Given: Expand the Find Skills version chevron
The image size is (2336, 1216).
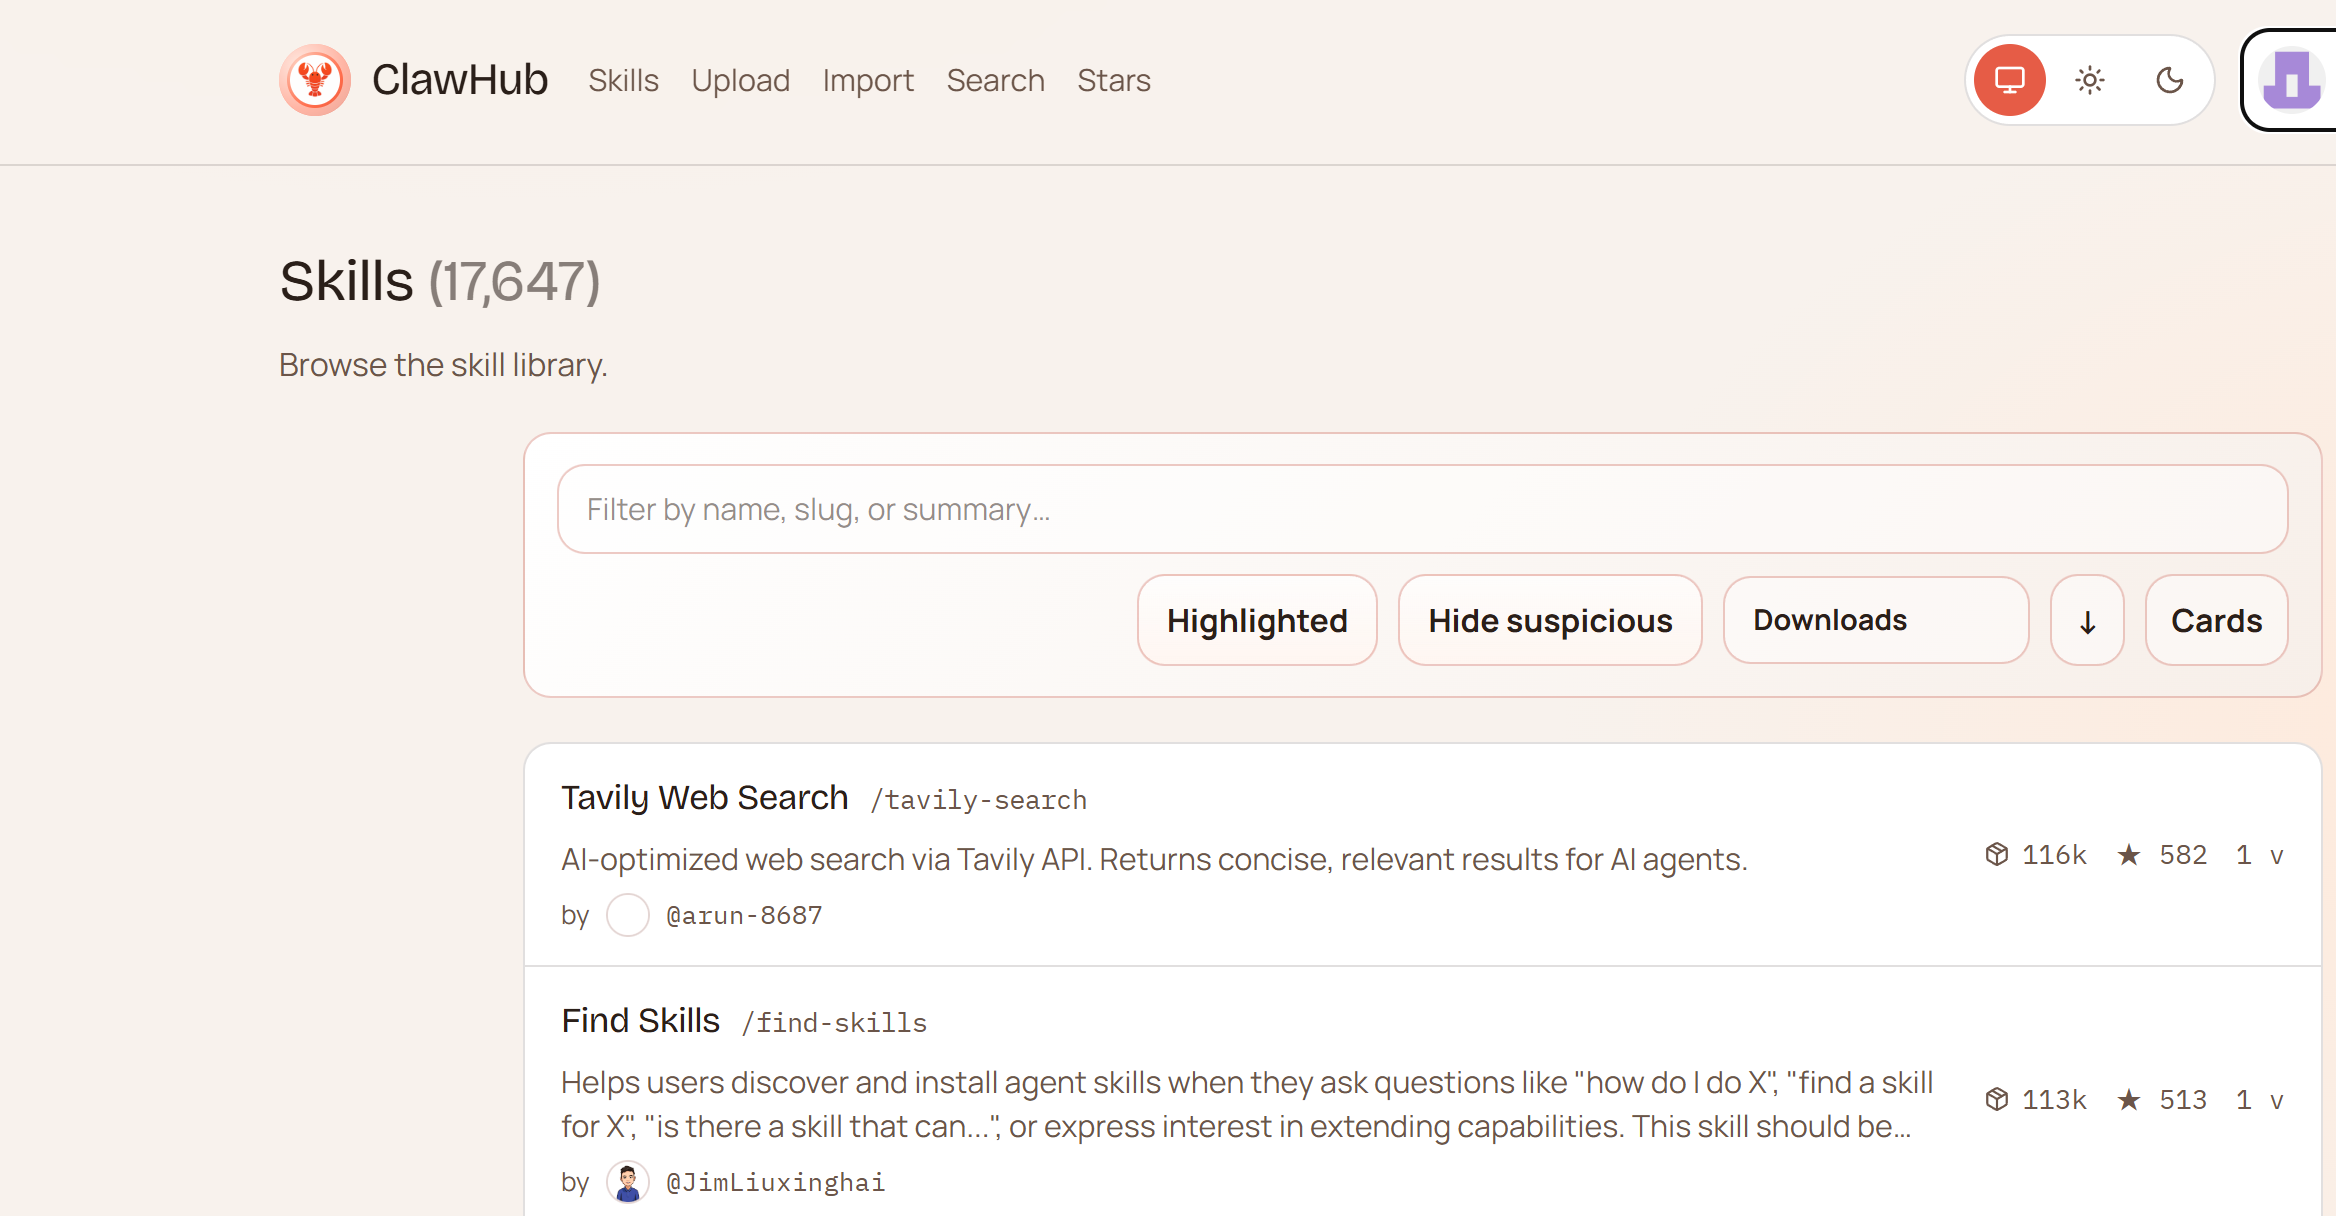Looking at the screenshot, I should 2277,1101.
